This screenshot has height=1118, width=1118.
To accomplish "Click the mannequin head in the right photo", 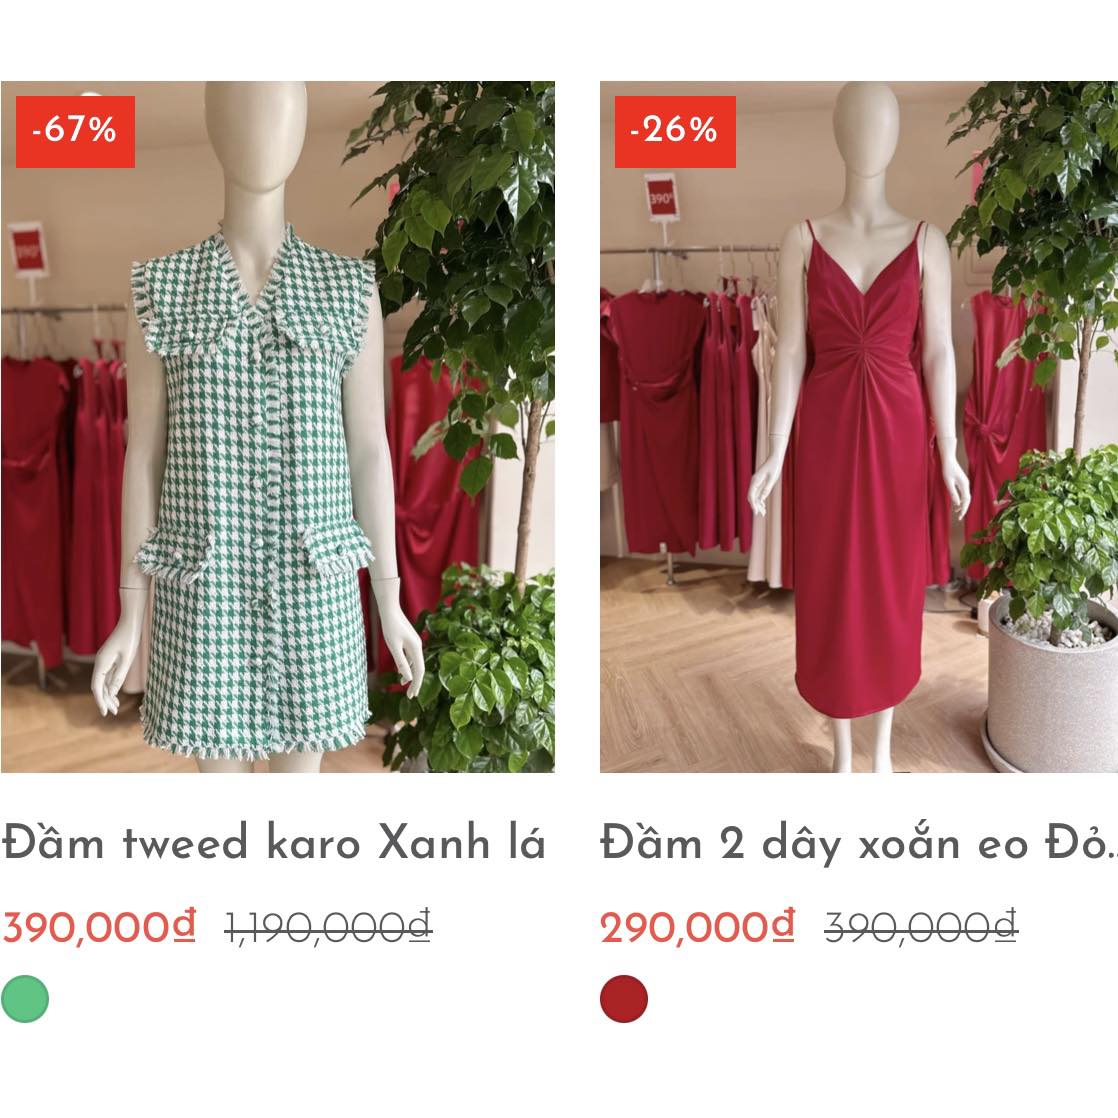I will click(866, 128).
